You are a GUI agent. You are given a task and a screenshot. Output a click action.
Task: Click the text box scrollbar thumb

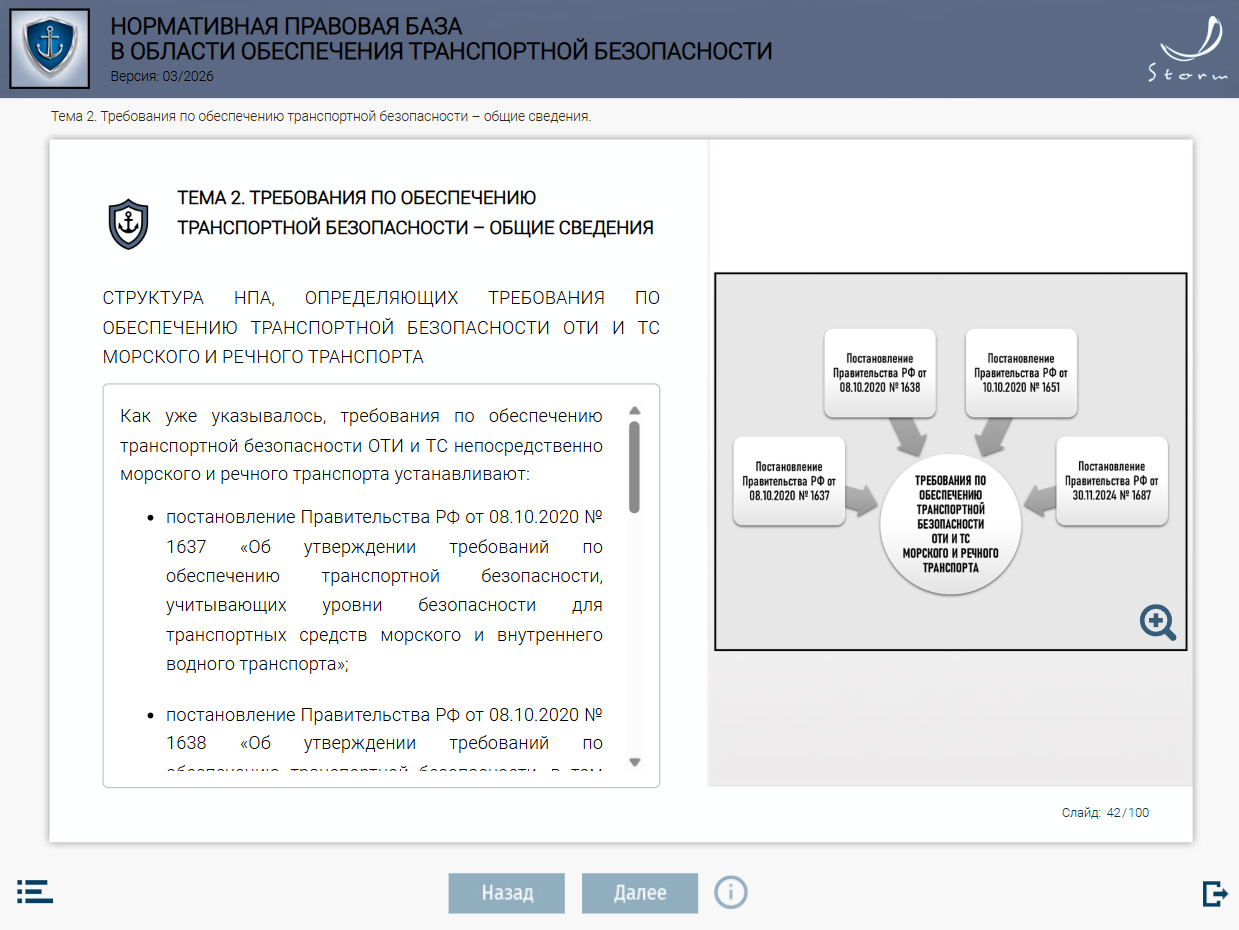(634, 466)
